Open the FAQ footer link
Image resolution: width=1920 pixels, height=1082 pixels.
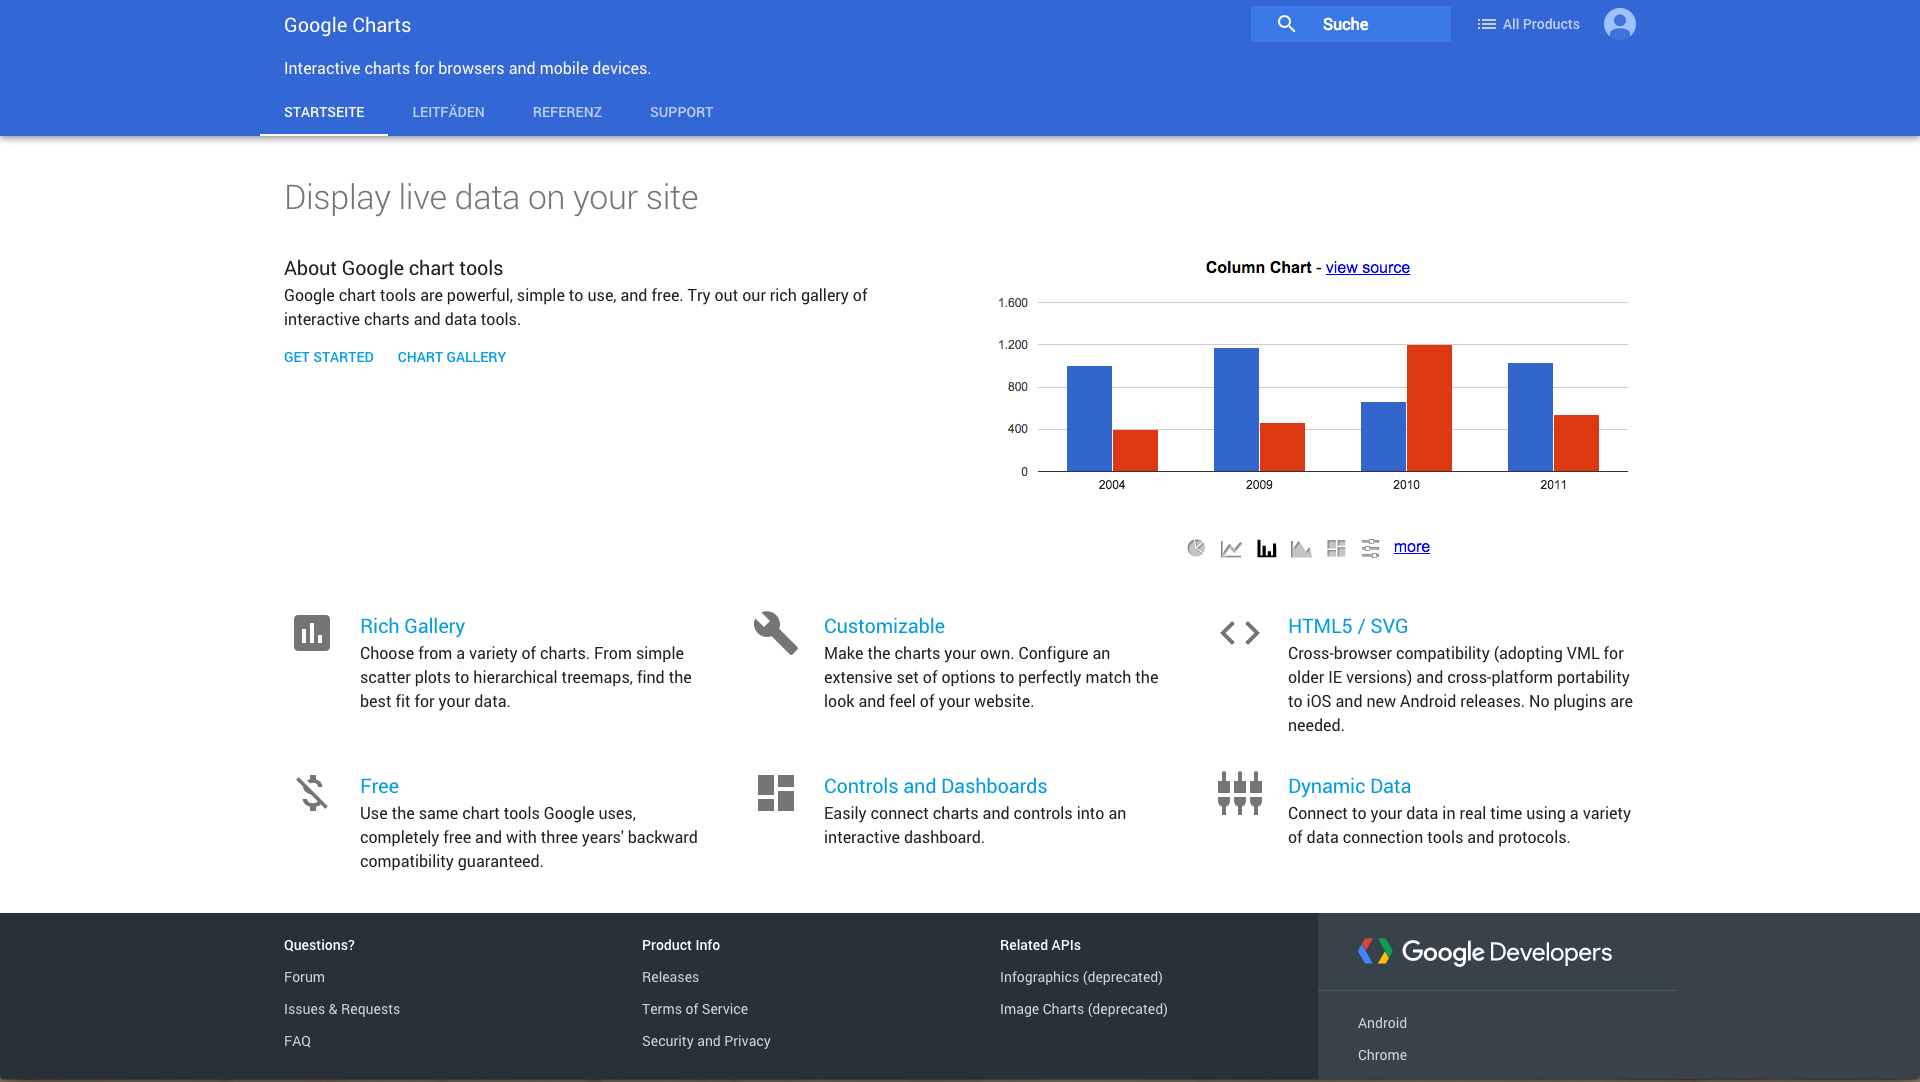click(x=297, y=1041)
